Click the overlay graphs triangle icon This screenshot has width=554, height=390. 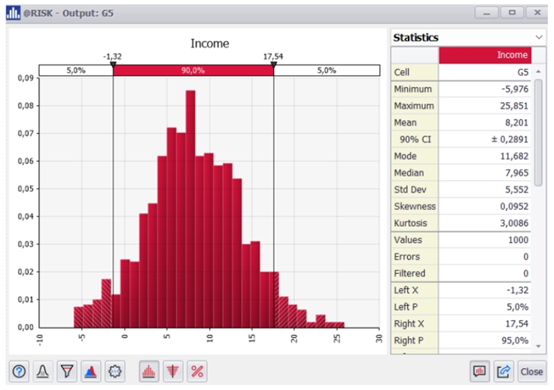pos(91,371)
